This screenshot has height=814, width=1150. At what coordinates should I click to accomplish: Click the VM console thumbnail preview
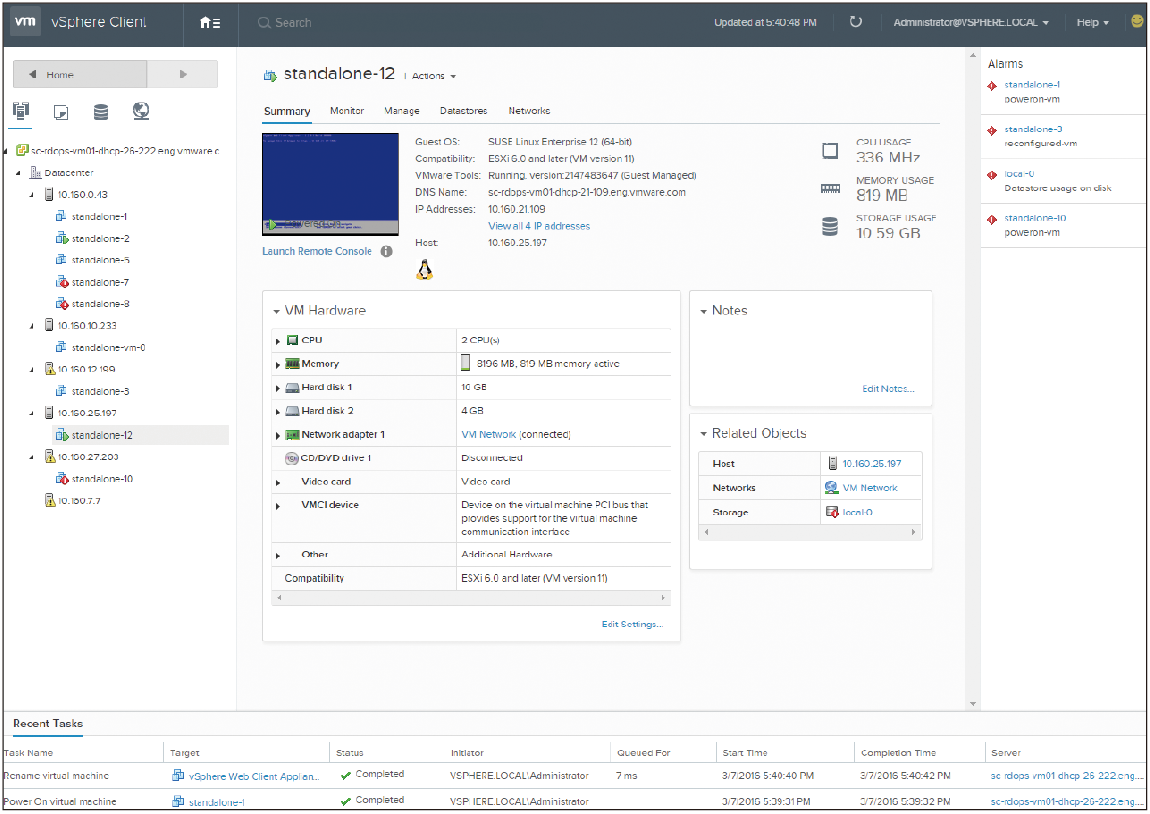(x=330, y=184)
